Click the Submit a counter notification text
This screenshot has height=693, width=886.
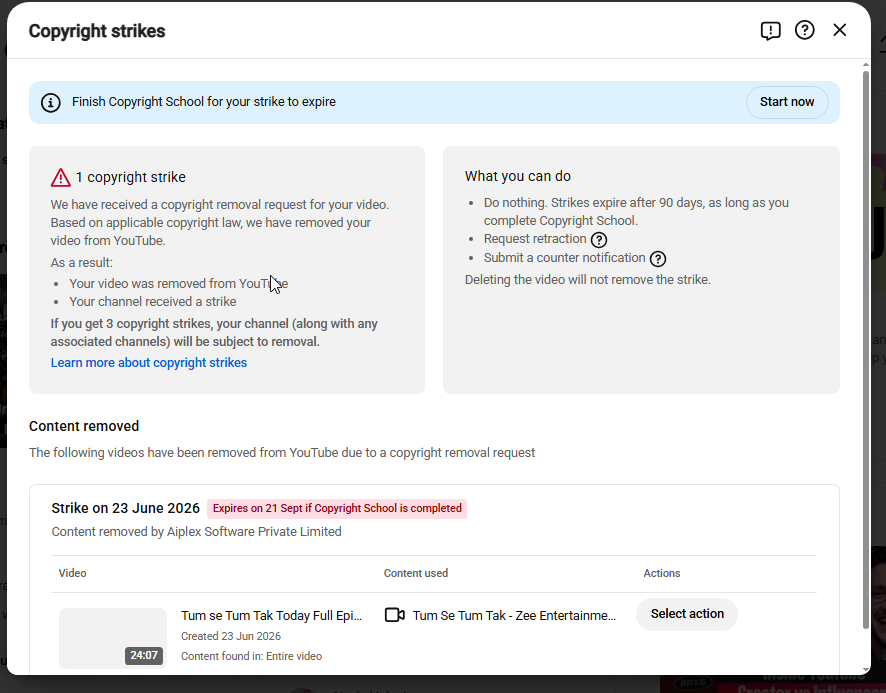coord(564,258)
